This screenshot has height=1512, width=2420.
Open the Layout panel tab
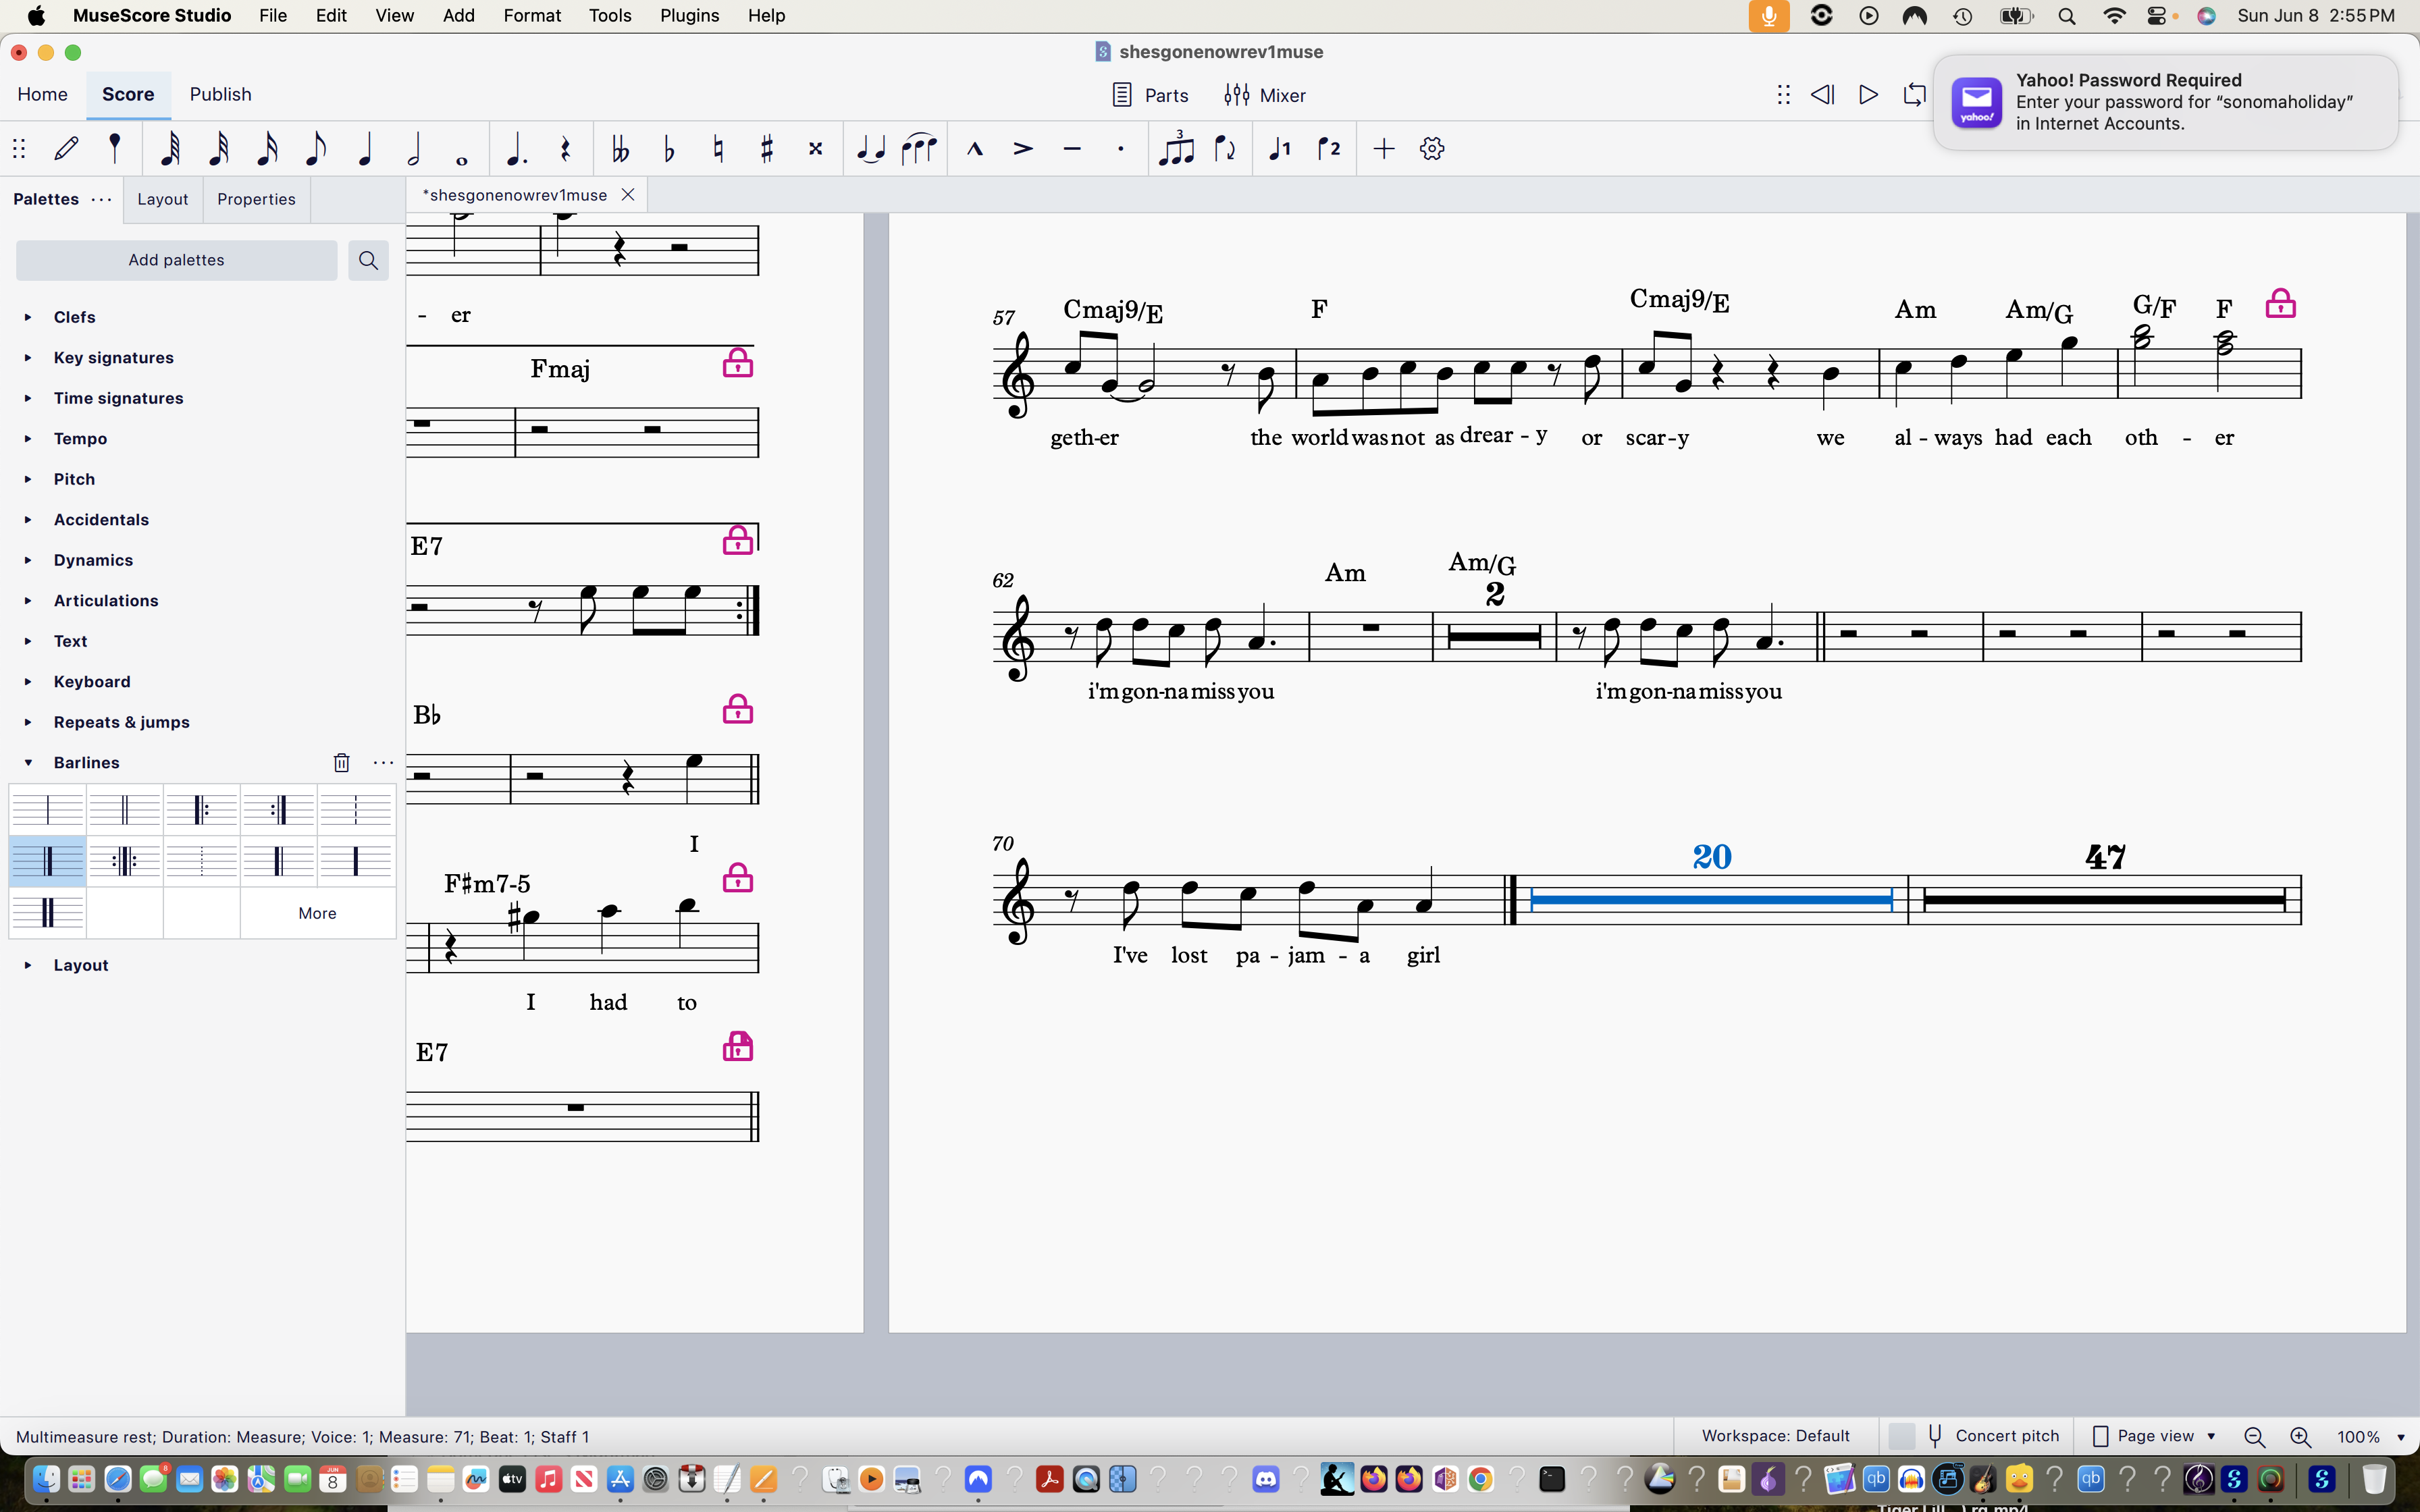click(x=162, y=199)
